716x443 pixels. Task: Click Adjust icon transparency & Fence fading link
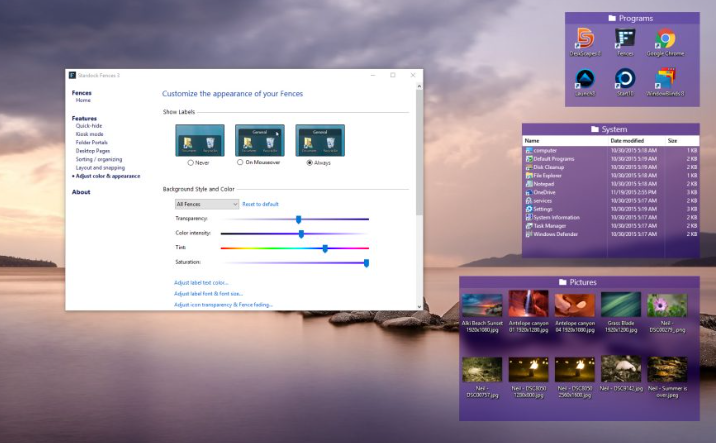coord(223,305)
